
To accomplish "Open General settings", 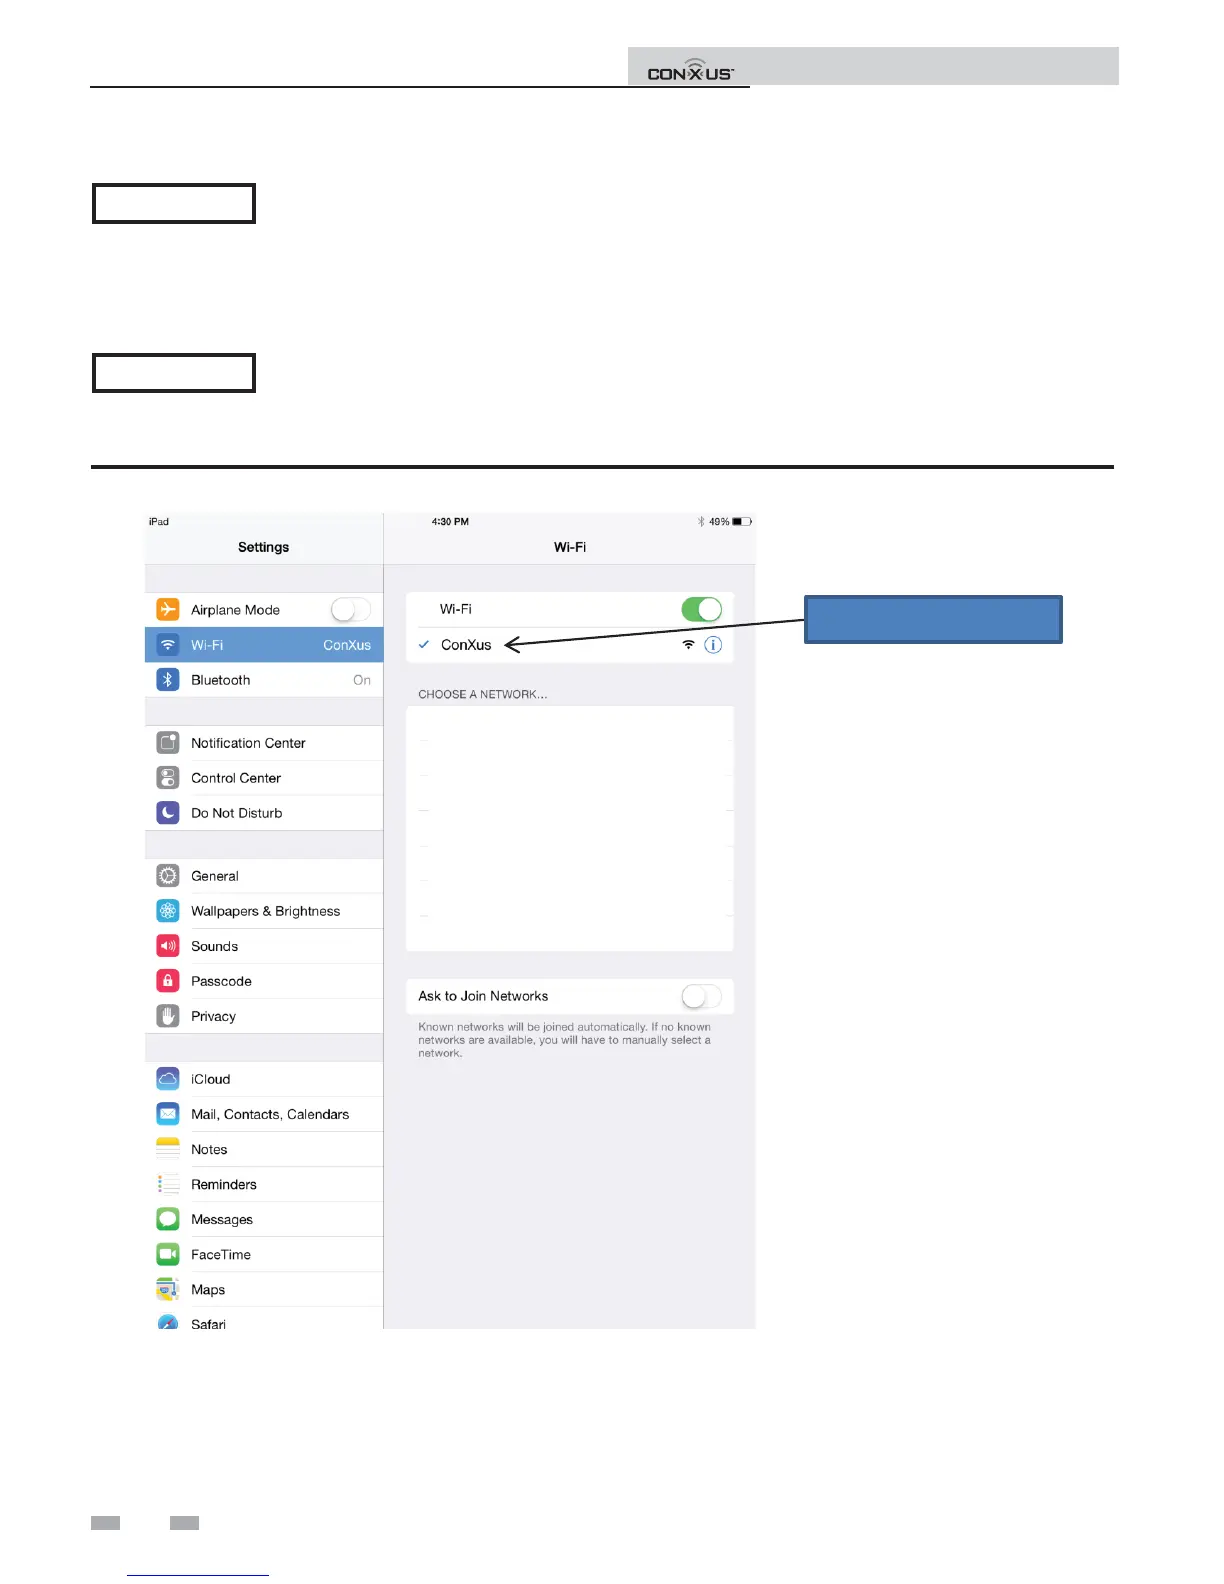I will (x=264, y=876).
